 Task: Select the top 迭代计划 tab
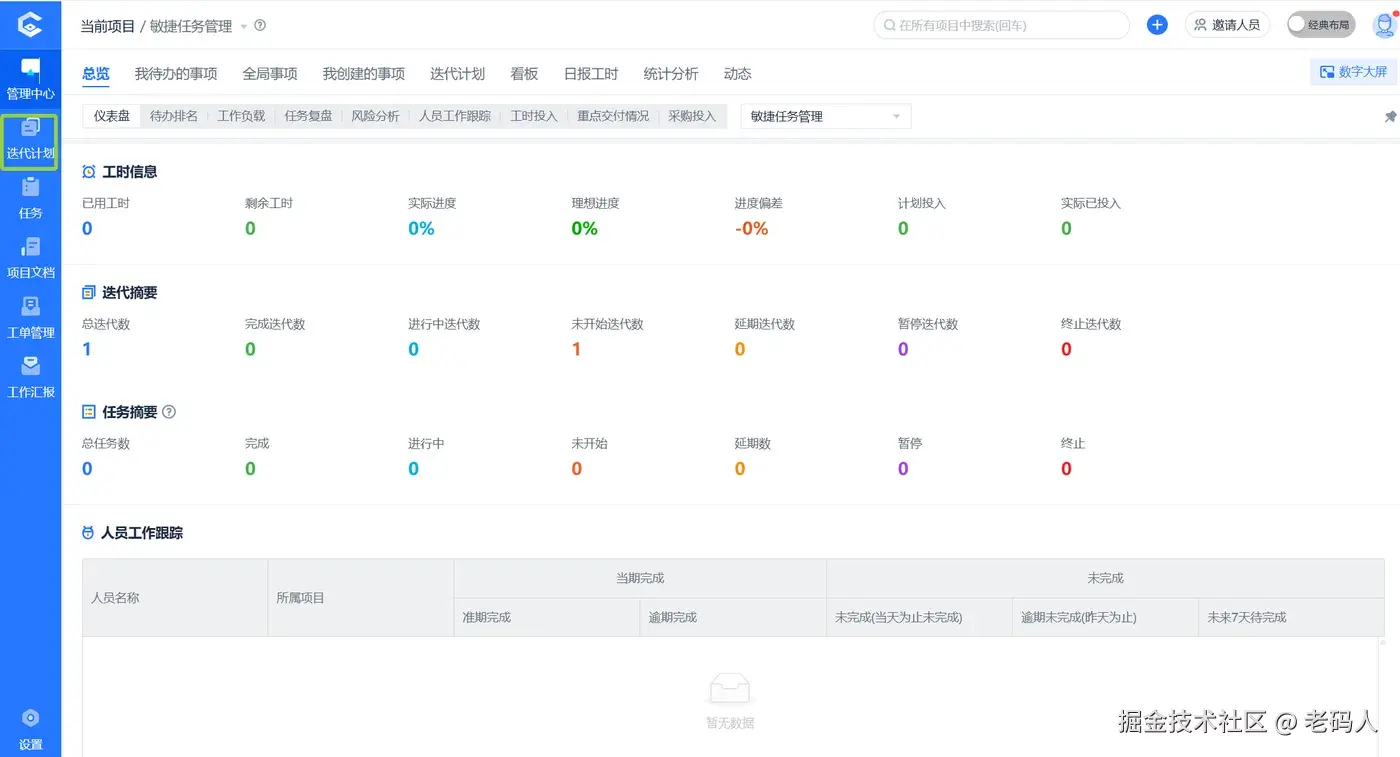(458, 74)
